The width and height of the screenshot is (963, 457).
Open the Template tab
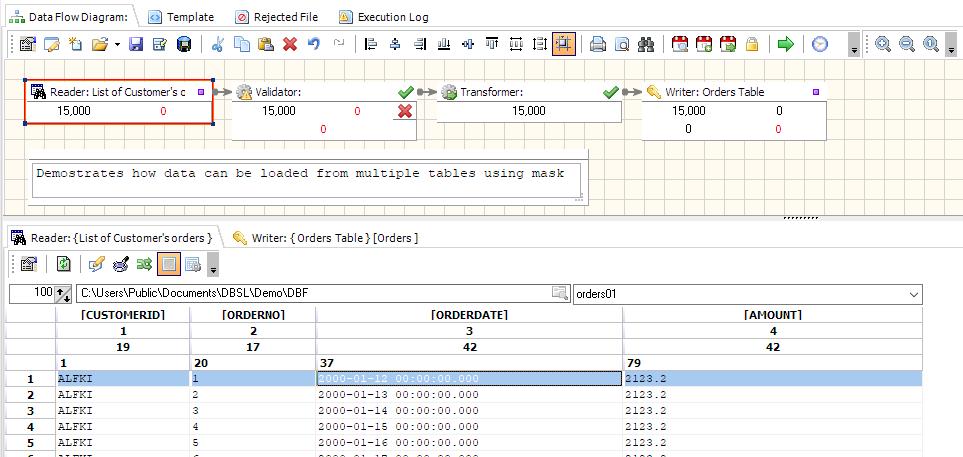[181, 17]
